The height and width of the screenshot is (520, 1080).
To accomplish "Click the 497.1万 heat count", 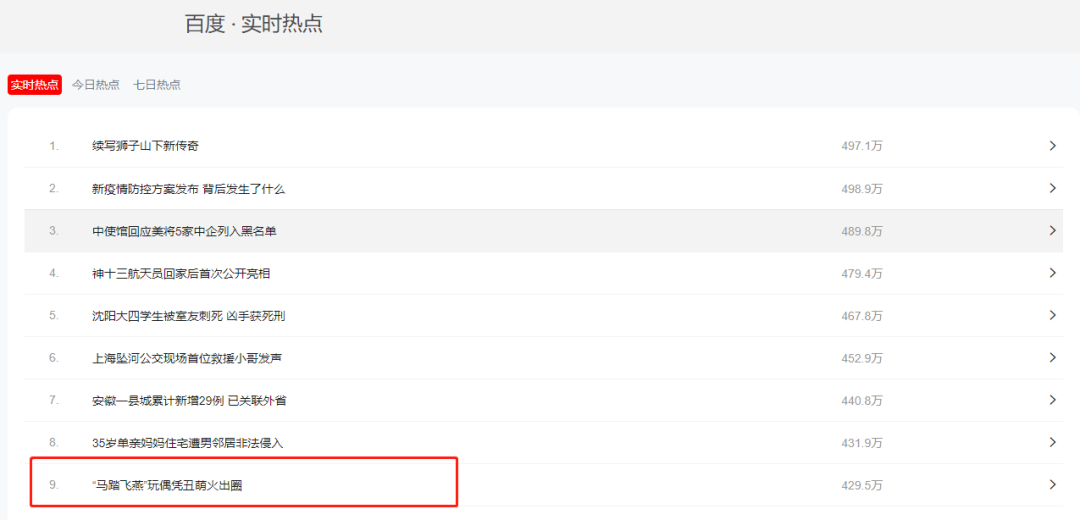I will [862, 146].
